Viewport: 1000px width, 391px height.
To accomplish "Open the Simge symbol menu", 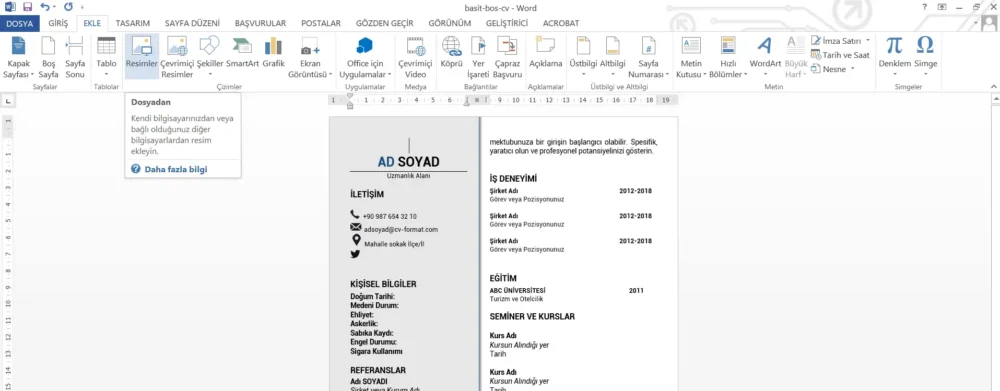I will (x=925, y=57).
